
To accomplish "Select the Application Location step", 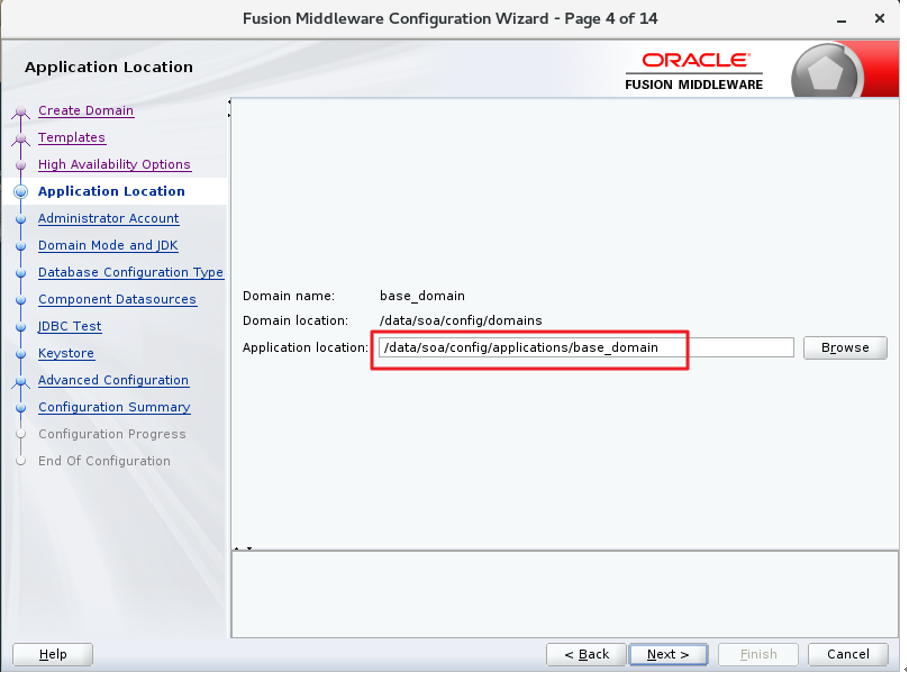I will pos(111,192).
